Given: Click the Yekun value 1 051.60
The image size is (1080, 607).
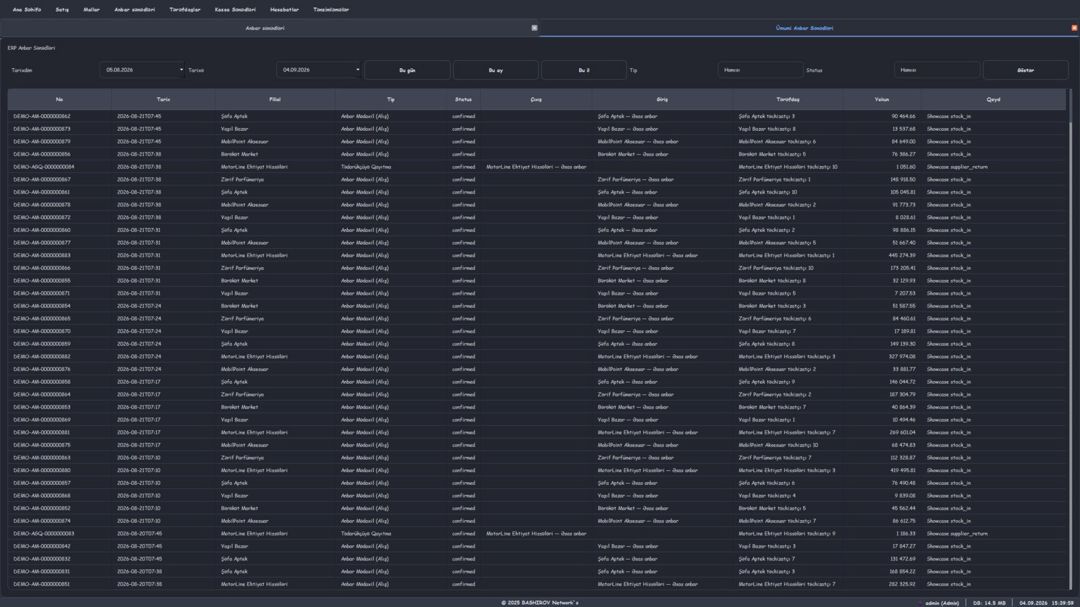Looking at the screenshot, I should [906, 167].
